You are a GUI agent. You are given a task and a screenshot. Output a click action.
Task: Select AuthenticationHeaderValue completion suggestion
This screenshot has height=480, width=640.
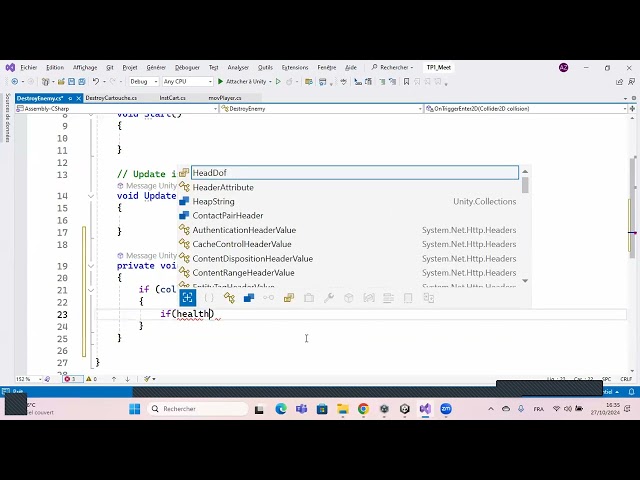pos(349,230)
